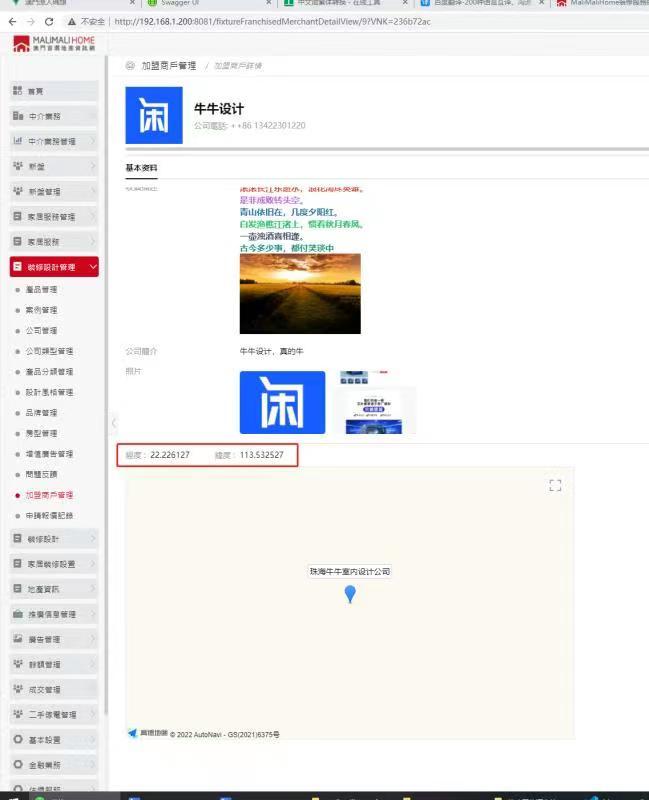This screenshot has height=800, width=649.
Task: Open the blue logo photo thumbnail
Action: pos(282,403)
